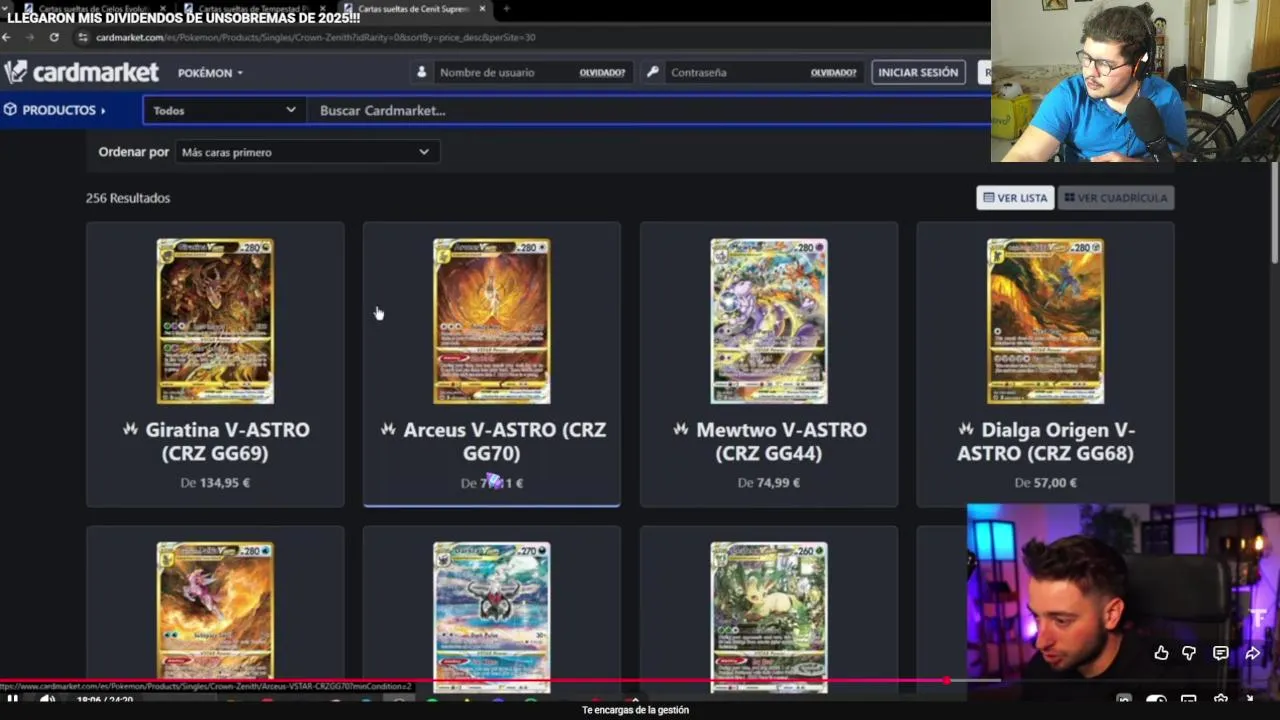Viewport: 1280px width, 720px height.
Task: Click the price De 74,99 €
Action: click(768, 482)
